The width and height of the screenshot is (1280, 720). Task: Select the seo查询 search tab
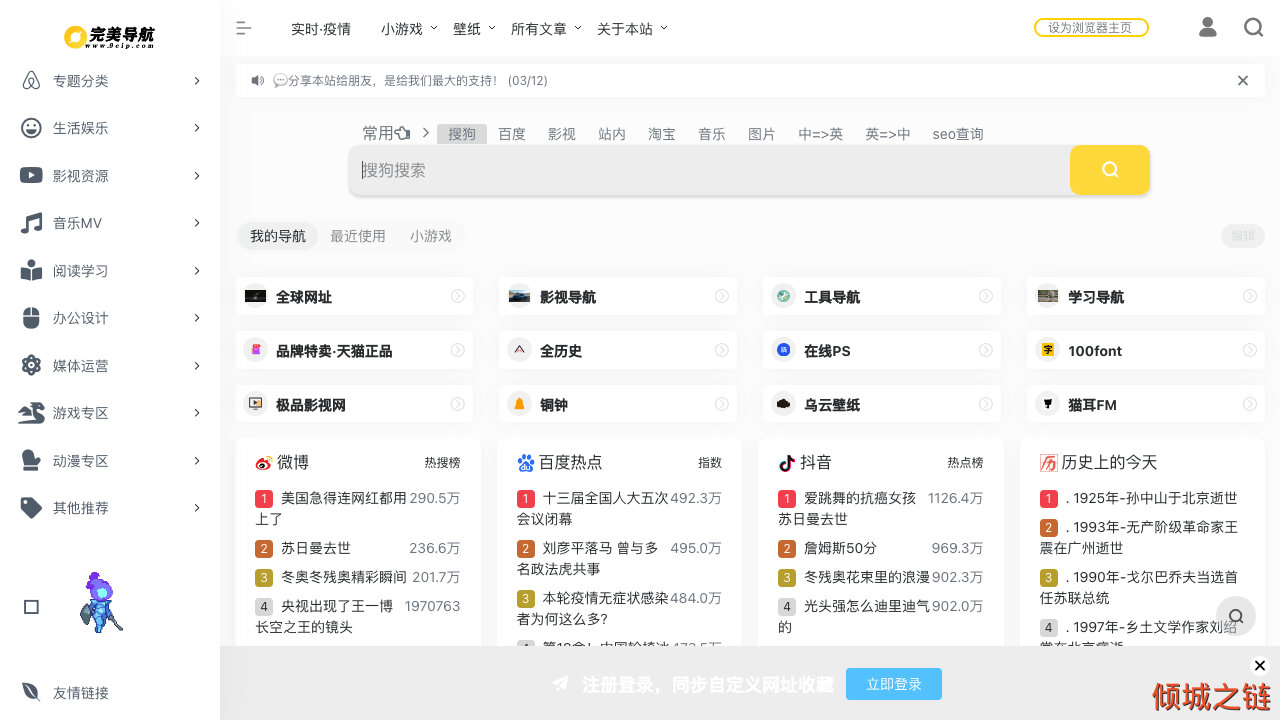pyautogui.click(x=958, y=133)
